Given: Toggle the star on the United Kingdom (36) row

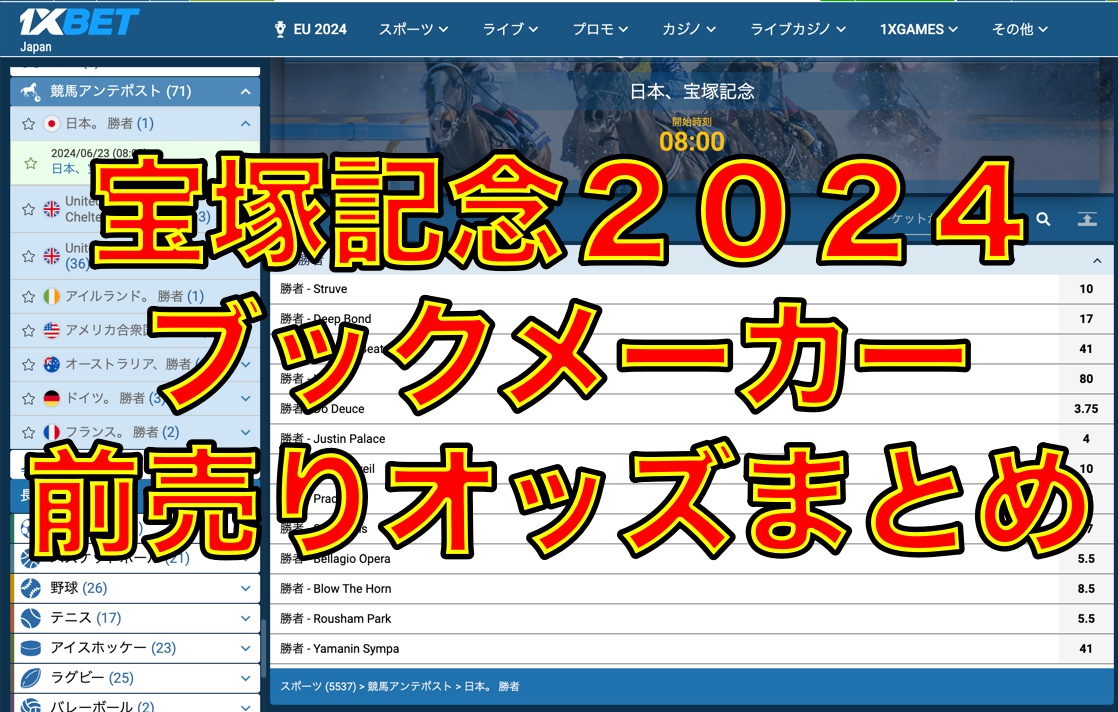Looking at the screenshot, I should tap(29, 257).
